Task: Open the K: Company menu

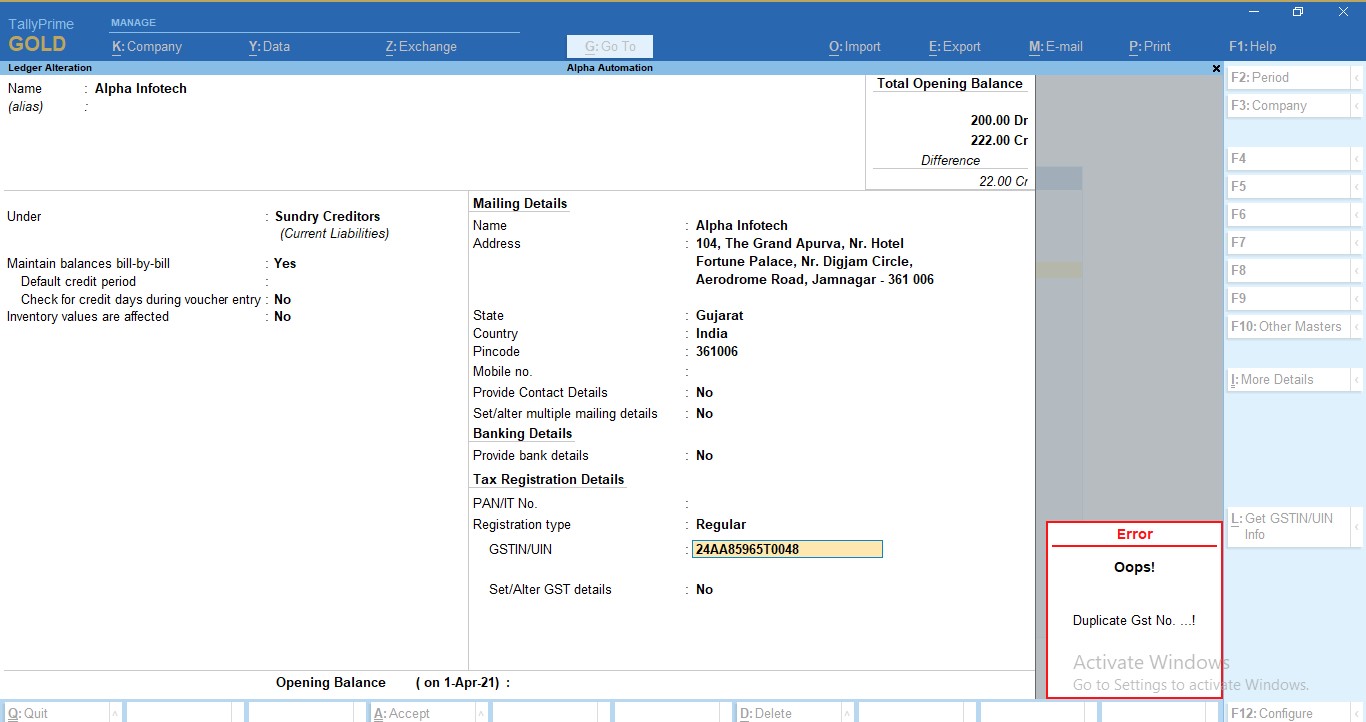Action: point(148,46)
